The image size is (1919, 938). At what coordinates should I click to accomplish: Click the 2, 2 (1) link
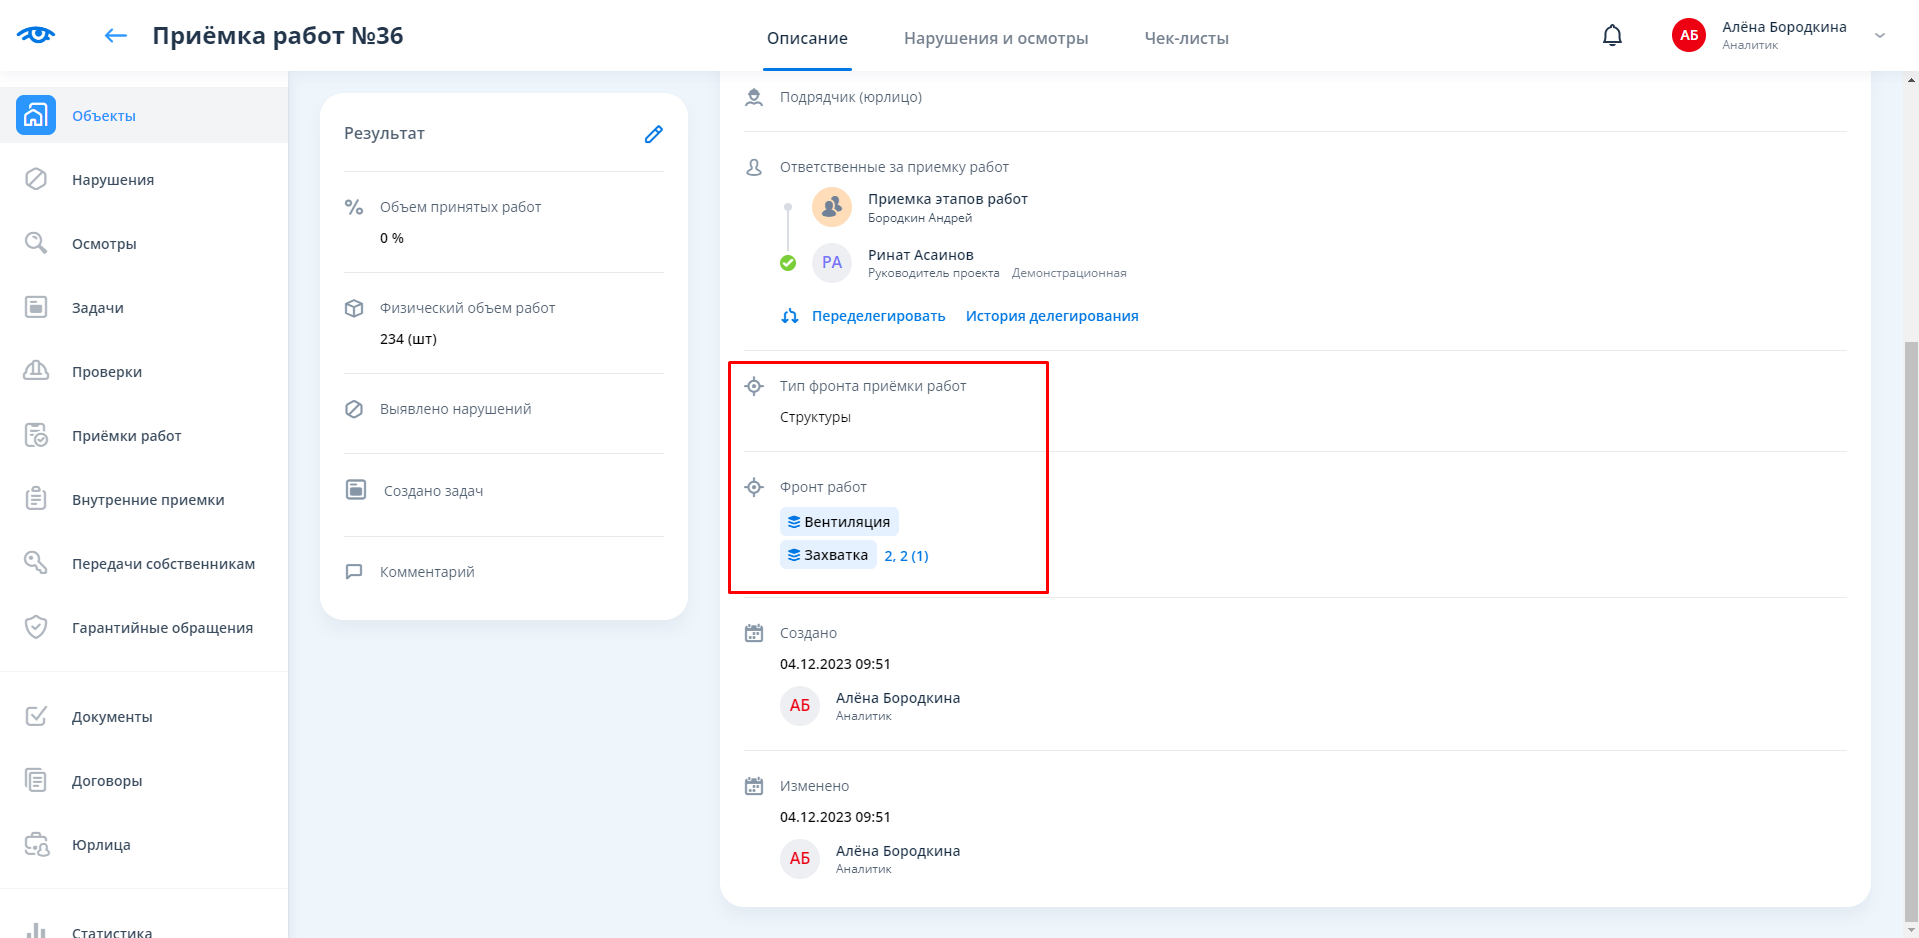[906, 556]
